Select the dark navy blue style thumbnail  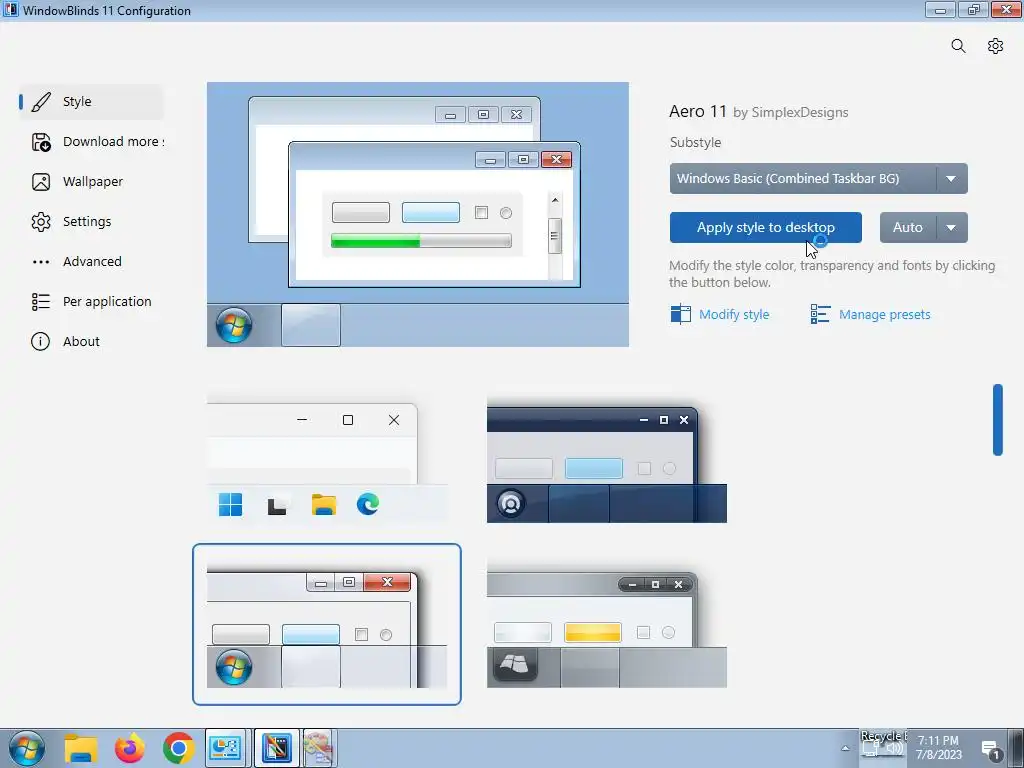pyautogui.click(x=607, y=462)
